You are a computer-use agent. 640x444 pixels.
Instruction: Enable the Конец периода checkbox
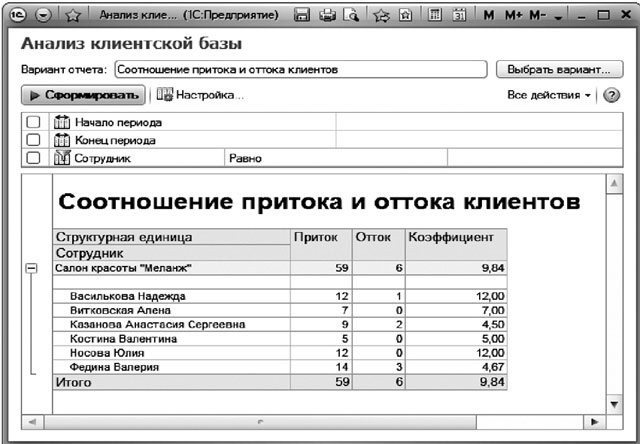point(33,140)
